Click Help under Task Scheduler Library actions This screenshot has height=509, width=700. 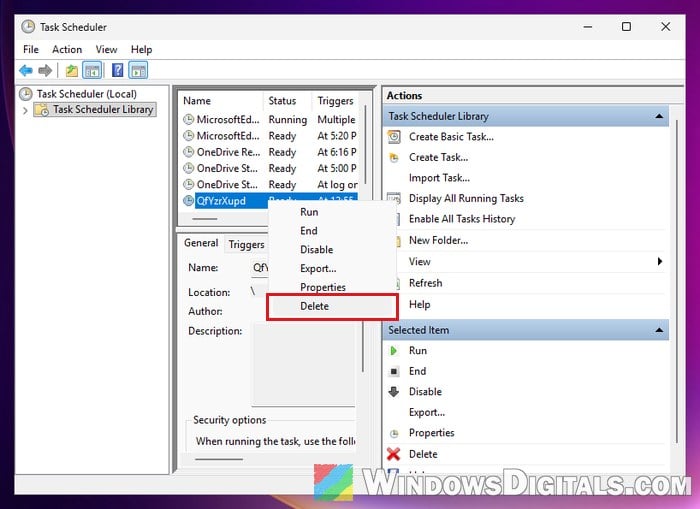[x=420, y=305]
